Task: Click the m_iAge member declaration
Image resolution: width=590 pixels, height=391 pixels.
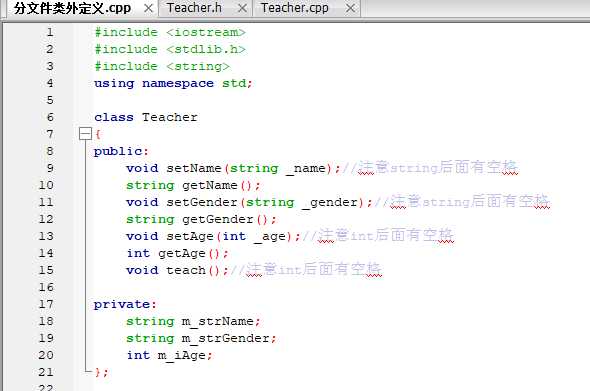Action: [x=169, y=355]
